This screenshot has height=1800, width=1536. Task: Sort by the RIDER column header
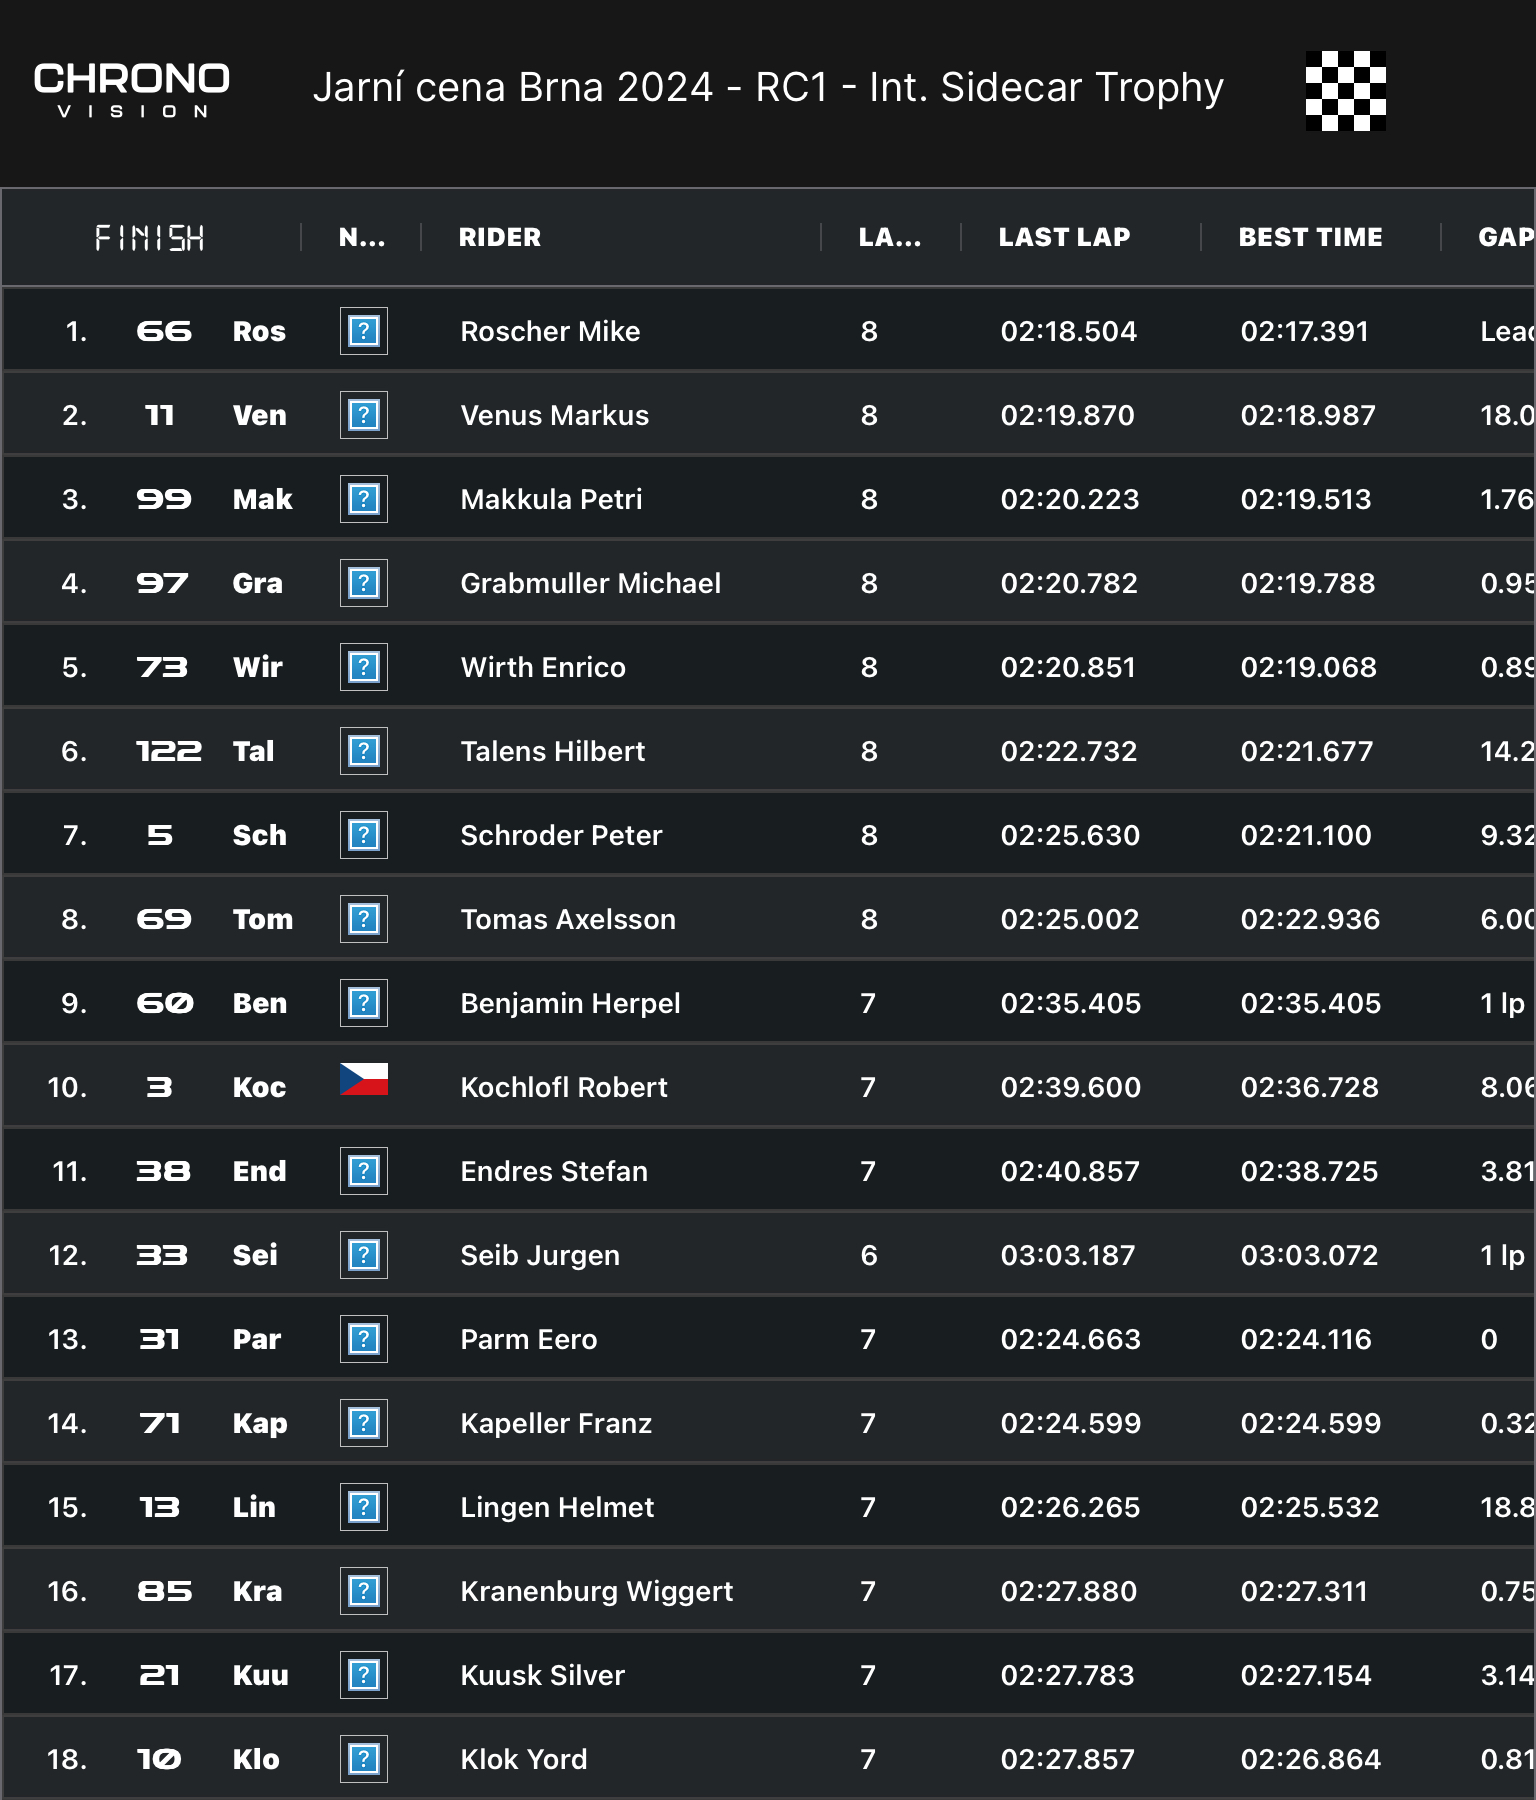[499, 237]
